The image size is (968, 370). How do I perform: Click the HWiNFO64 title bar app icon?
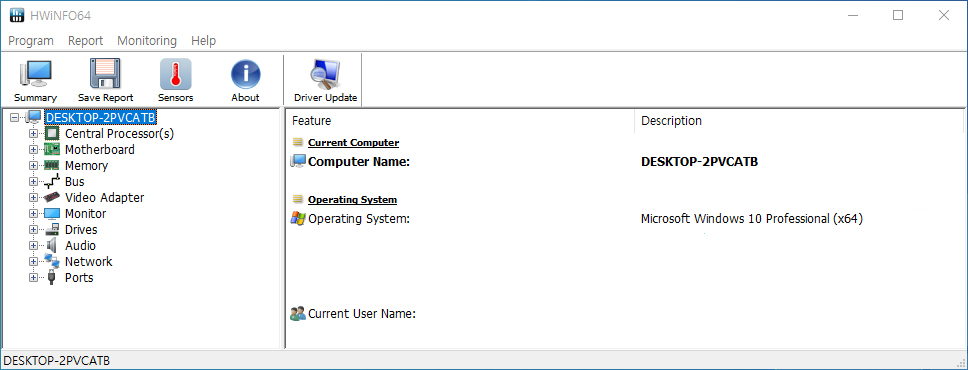tap(17, 15)
